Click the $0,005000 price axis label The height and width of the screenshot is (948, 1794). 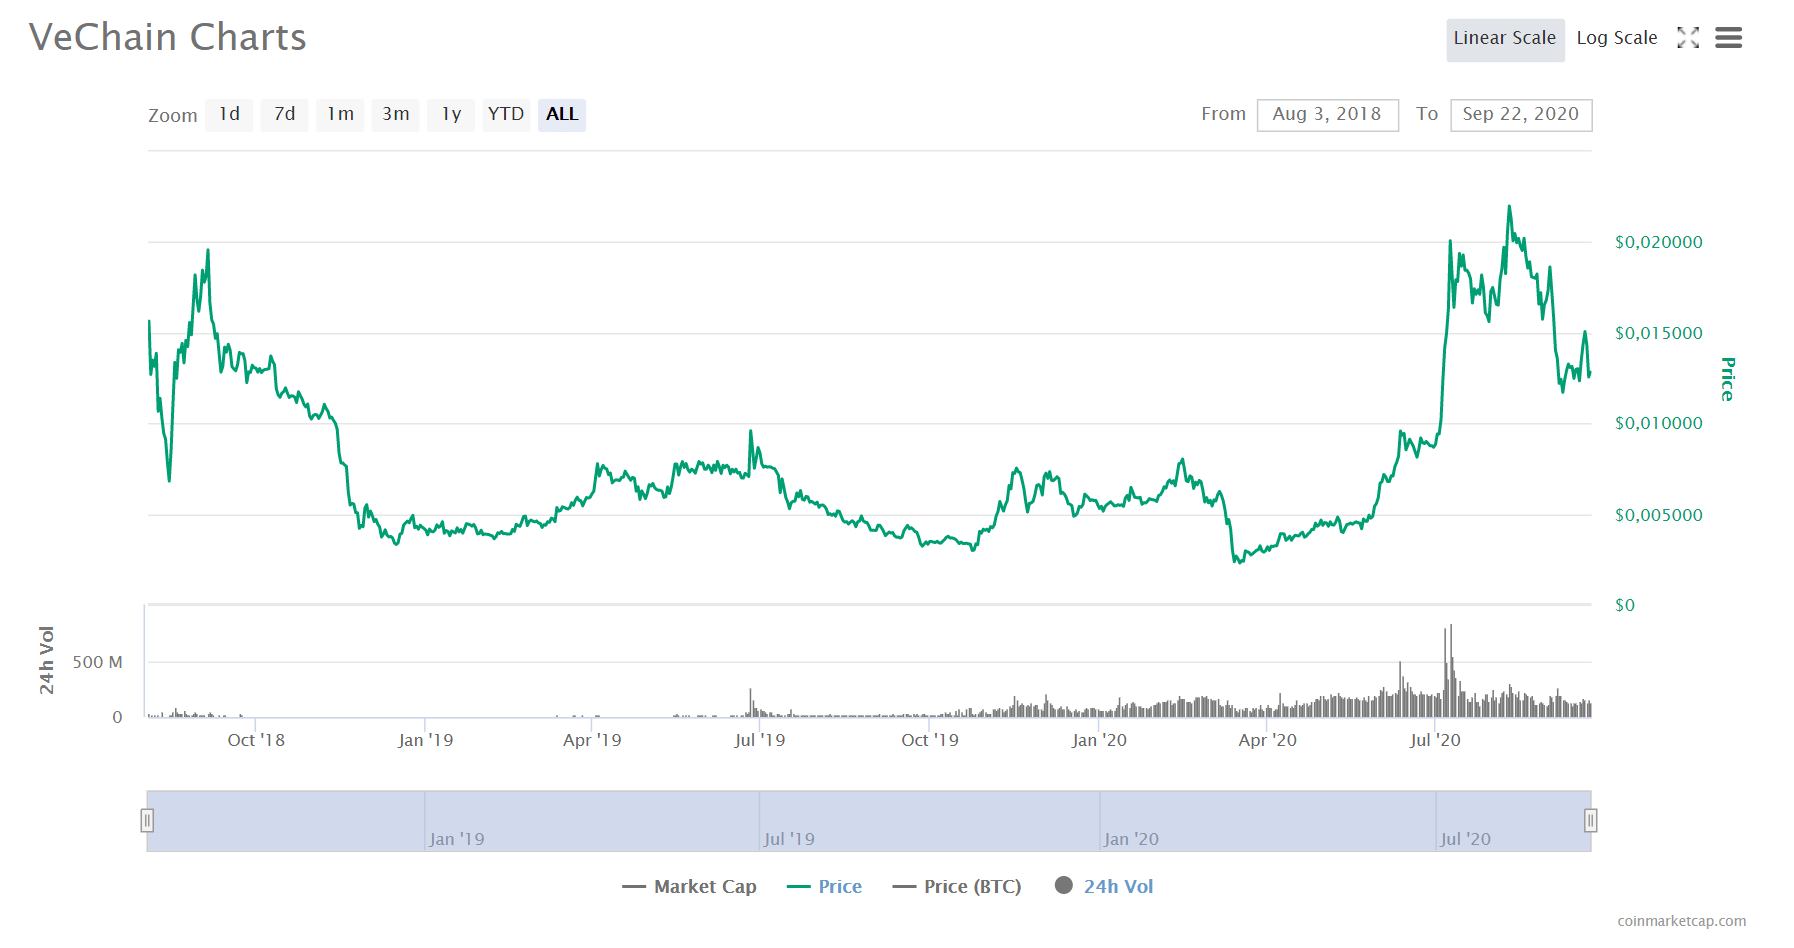coord(1658,515)
